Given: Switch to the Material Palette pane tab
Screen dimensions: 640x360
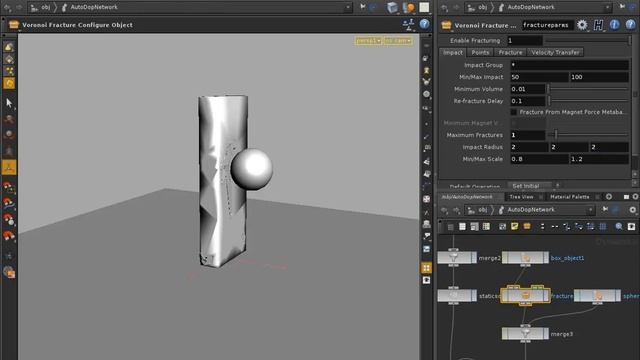Looking at the screenshot, I should 569,197.
